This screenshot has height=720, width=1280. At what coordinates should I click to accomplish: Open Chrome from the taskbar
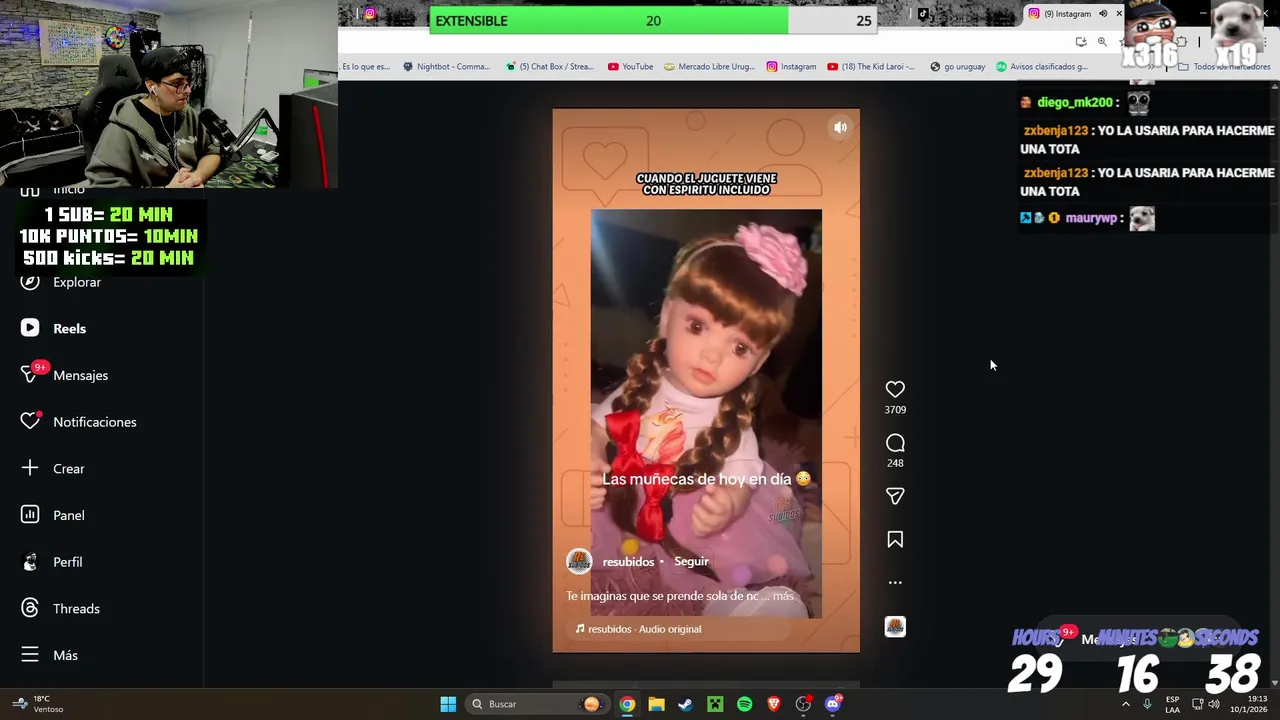627,704
